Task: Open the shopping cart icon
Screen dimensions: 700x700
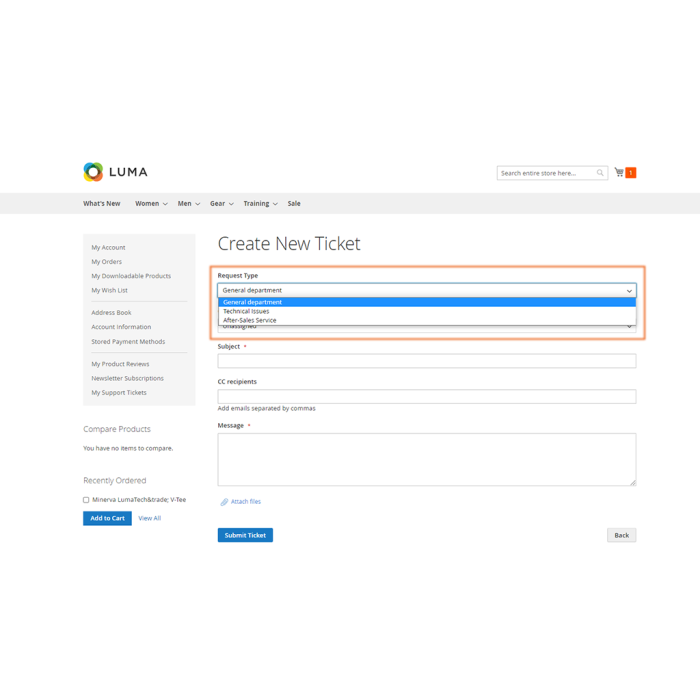Action: 619,173
